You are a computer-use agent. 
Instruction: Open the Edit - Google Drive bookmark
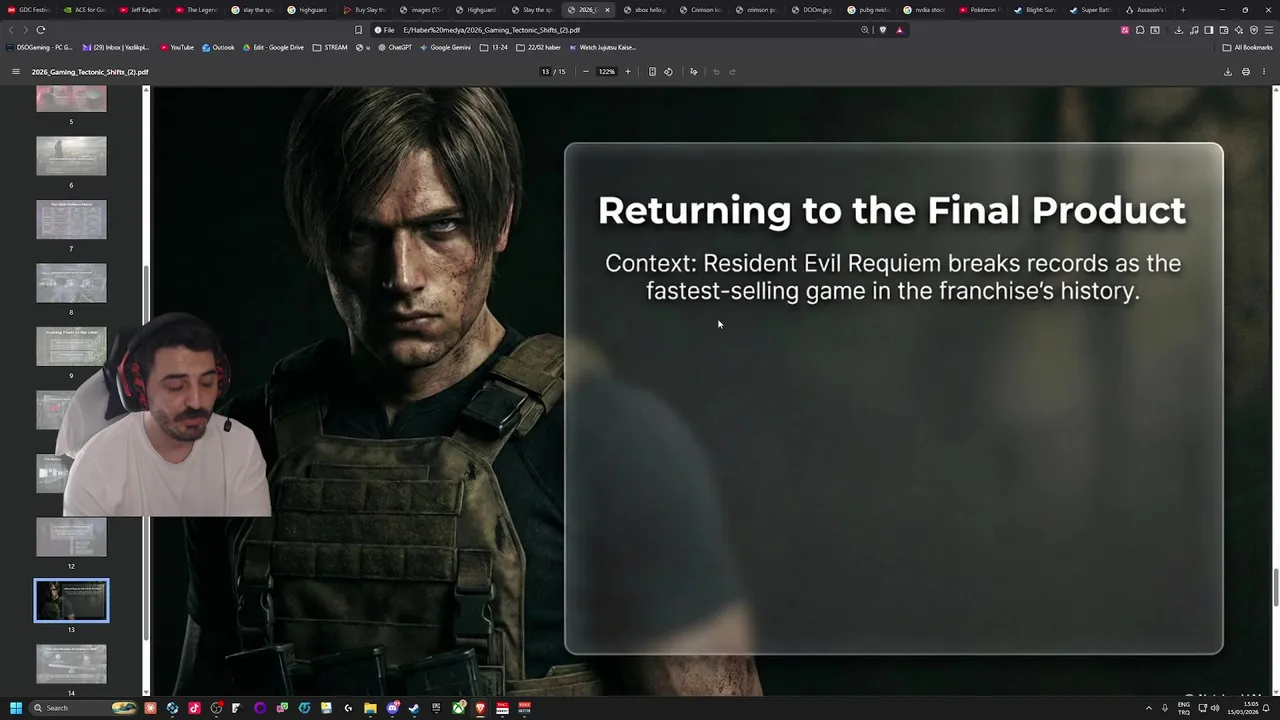pos(274,47)
